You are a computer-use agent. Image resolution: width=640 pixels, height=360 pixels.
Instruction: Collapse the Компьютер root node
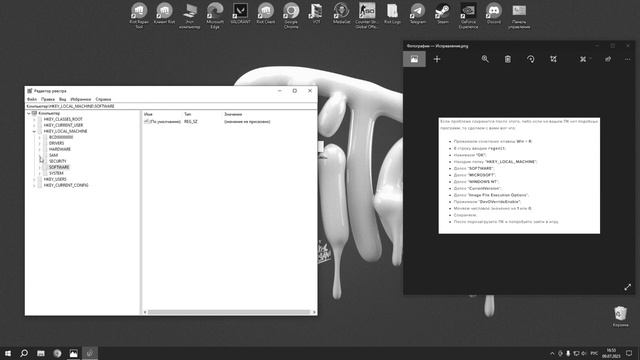point(29,113)
